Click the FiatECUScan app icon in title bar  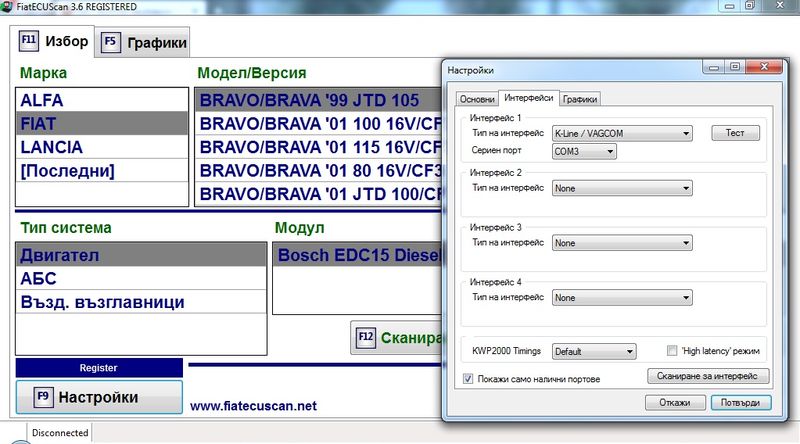pos(8,8)
